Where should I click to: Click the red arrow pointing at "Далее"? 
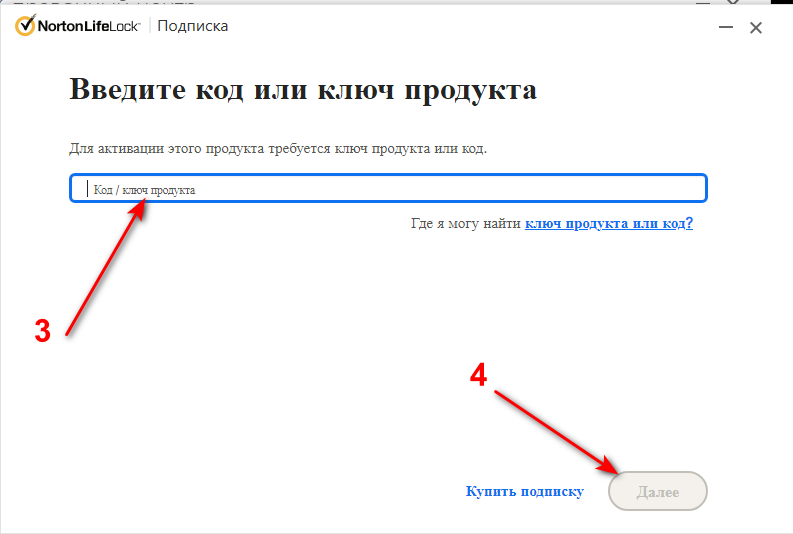[555, 429]
